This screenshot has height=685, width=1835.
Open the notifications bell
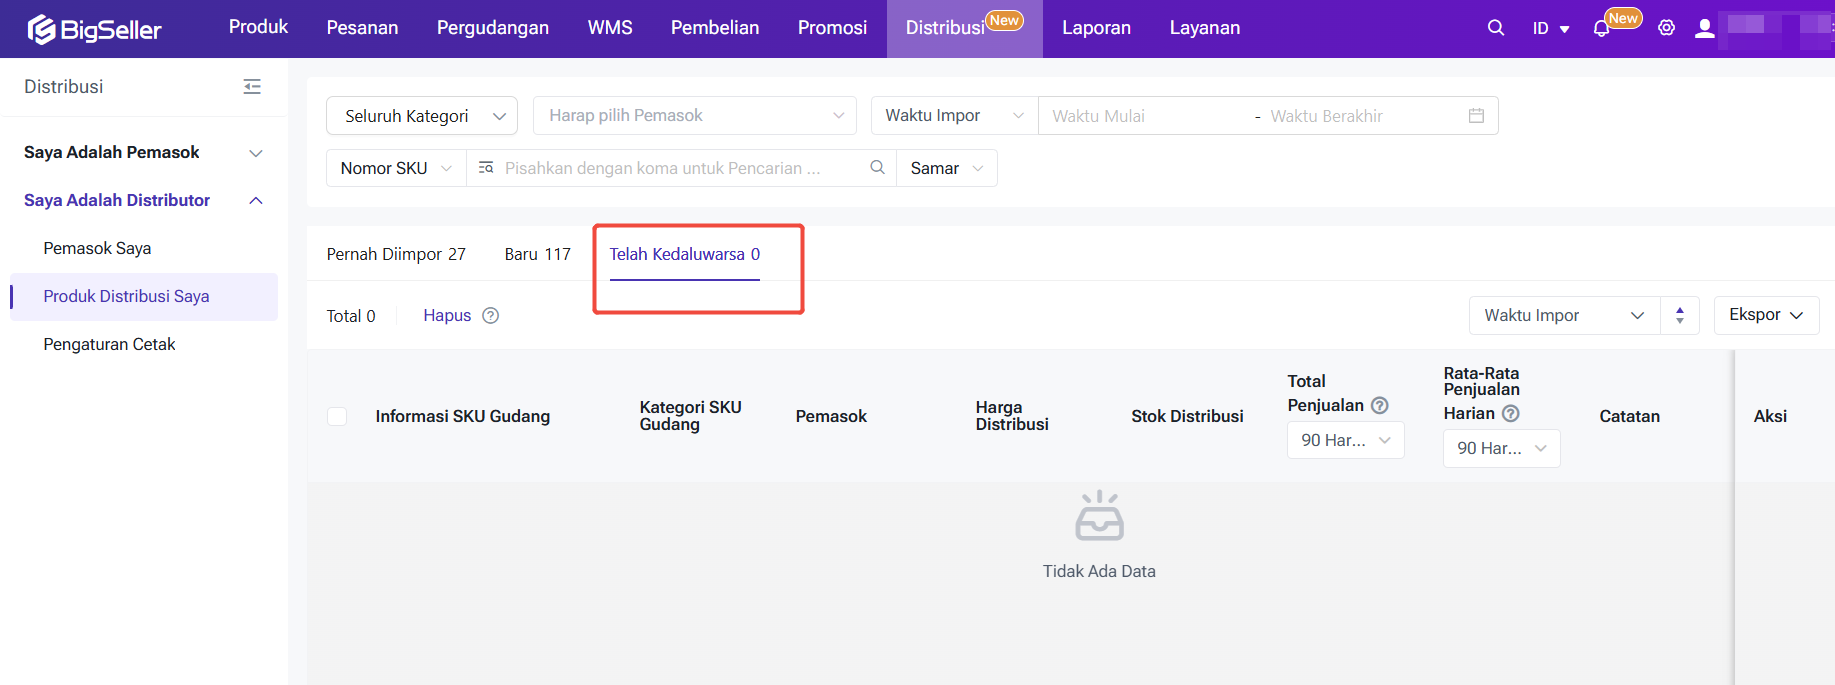[x=1601, y=29]
